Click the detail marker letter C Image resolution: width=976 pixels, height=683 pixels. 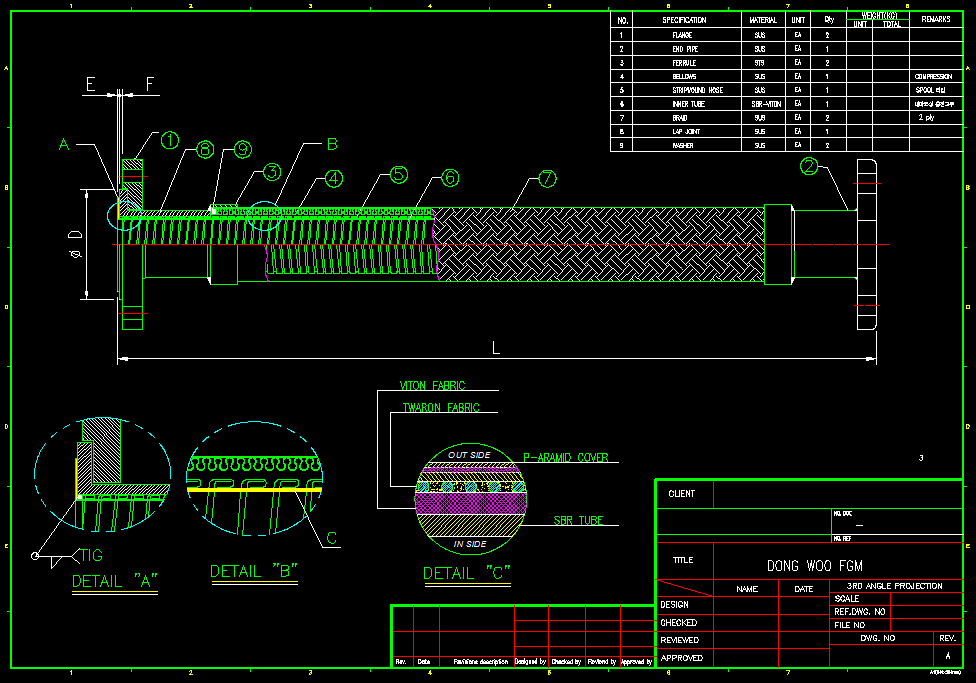pos(332,538)
